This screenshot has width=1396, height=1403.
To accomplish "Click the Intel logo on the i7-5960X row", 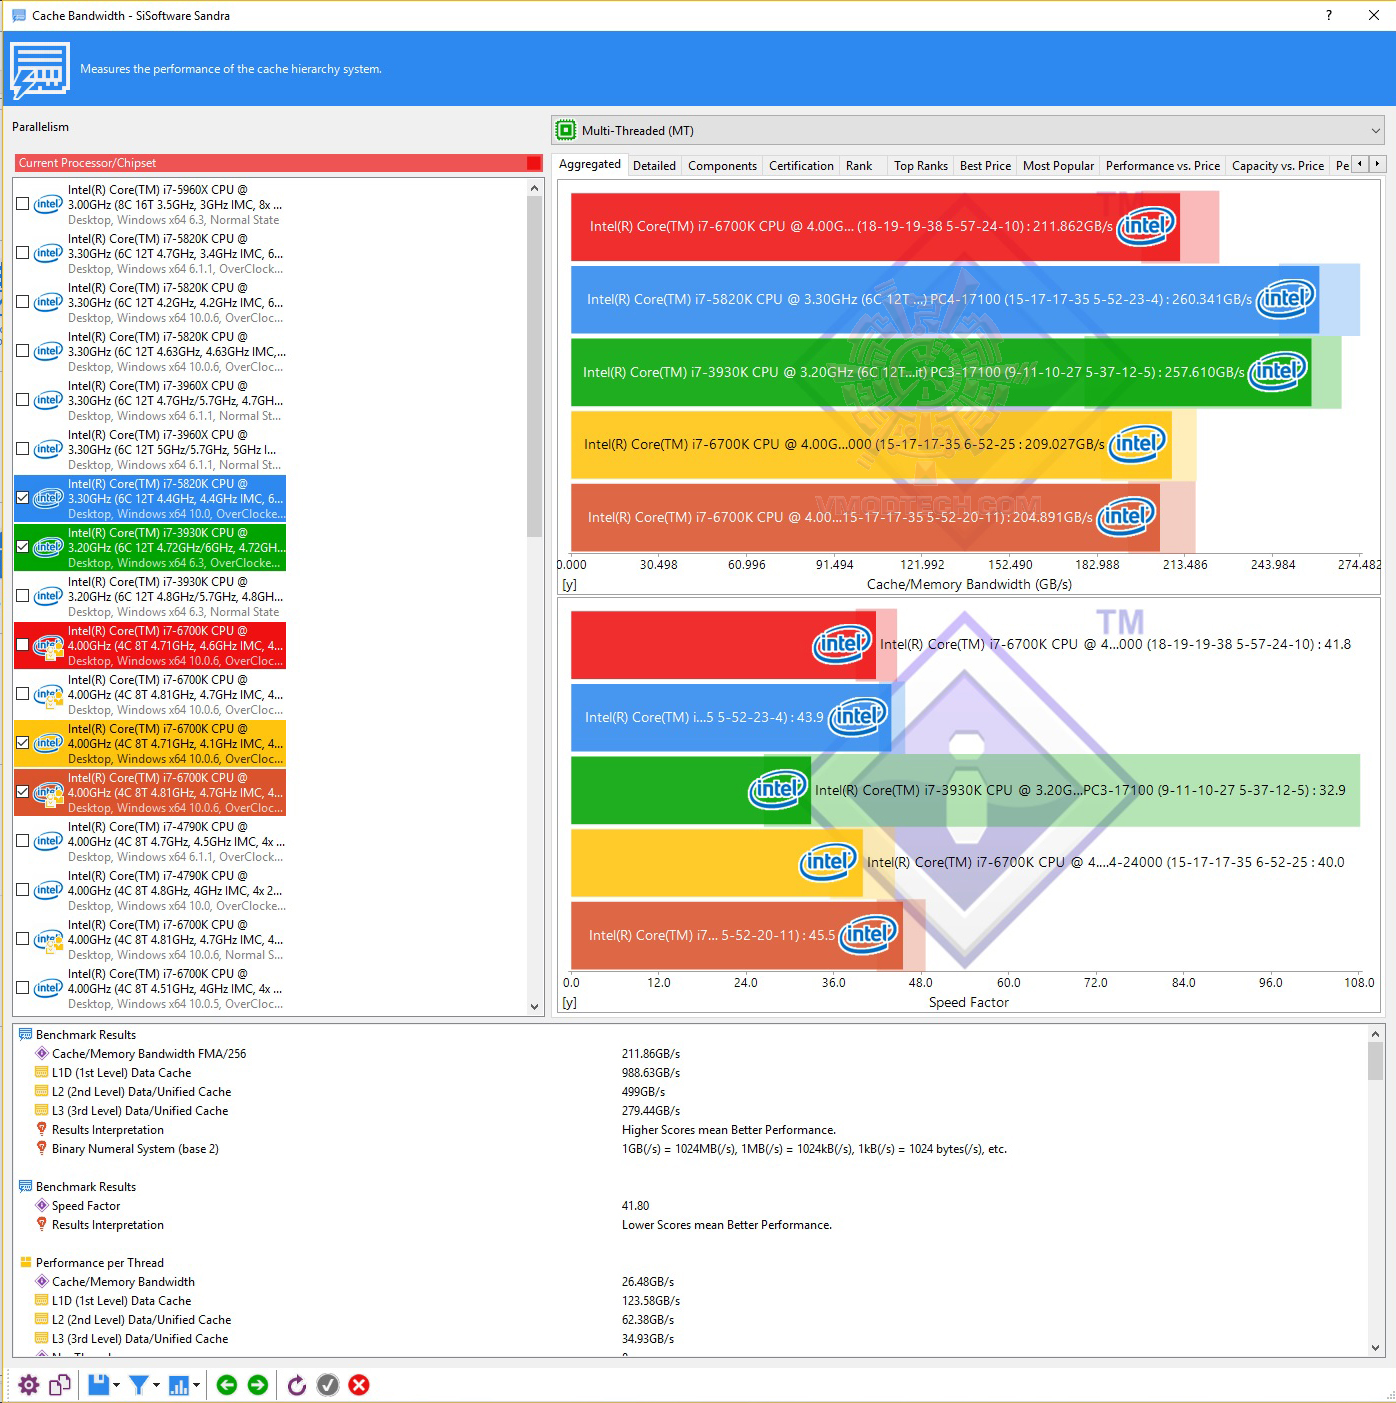I will [x=48, y=204].
